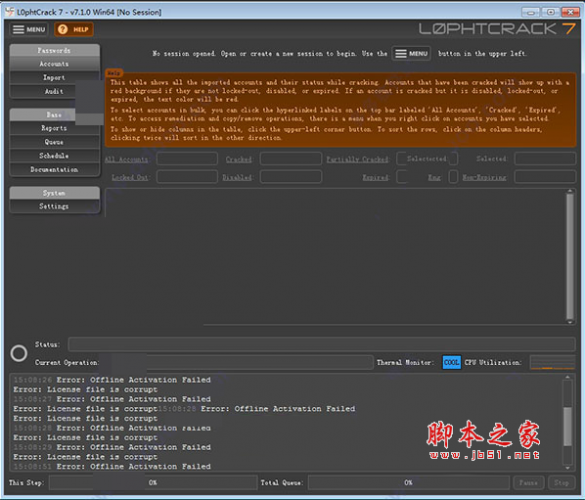Click the Non-Expiring count field
The height and width of the screenshot is (500, 585).
(545, 176)
